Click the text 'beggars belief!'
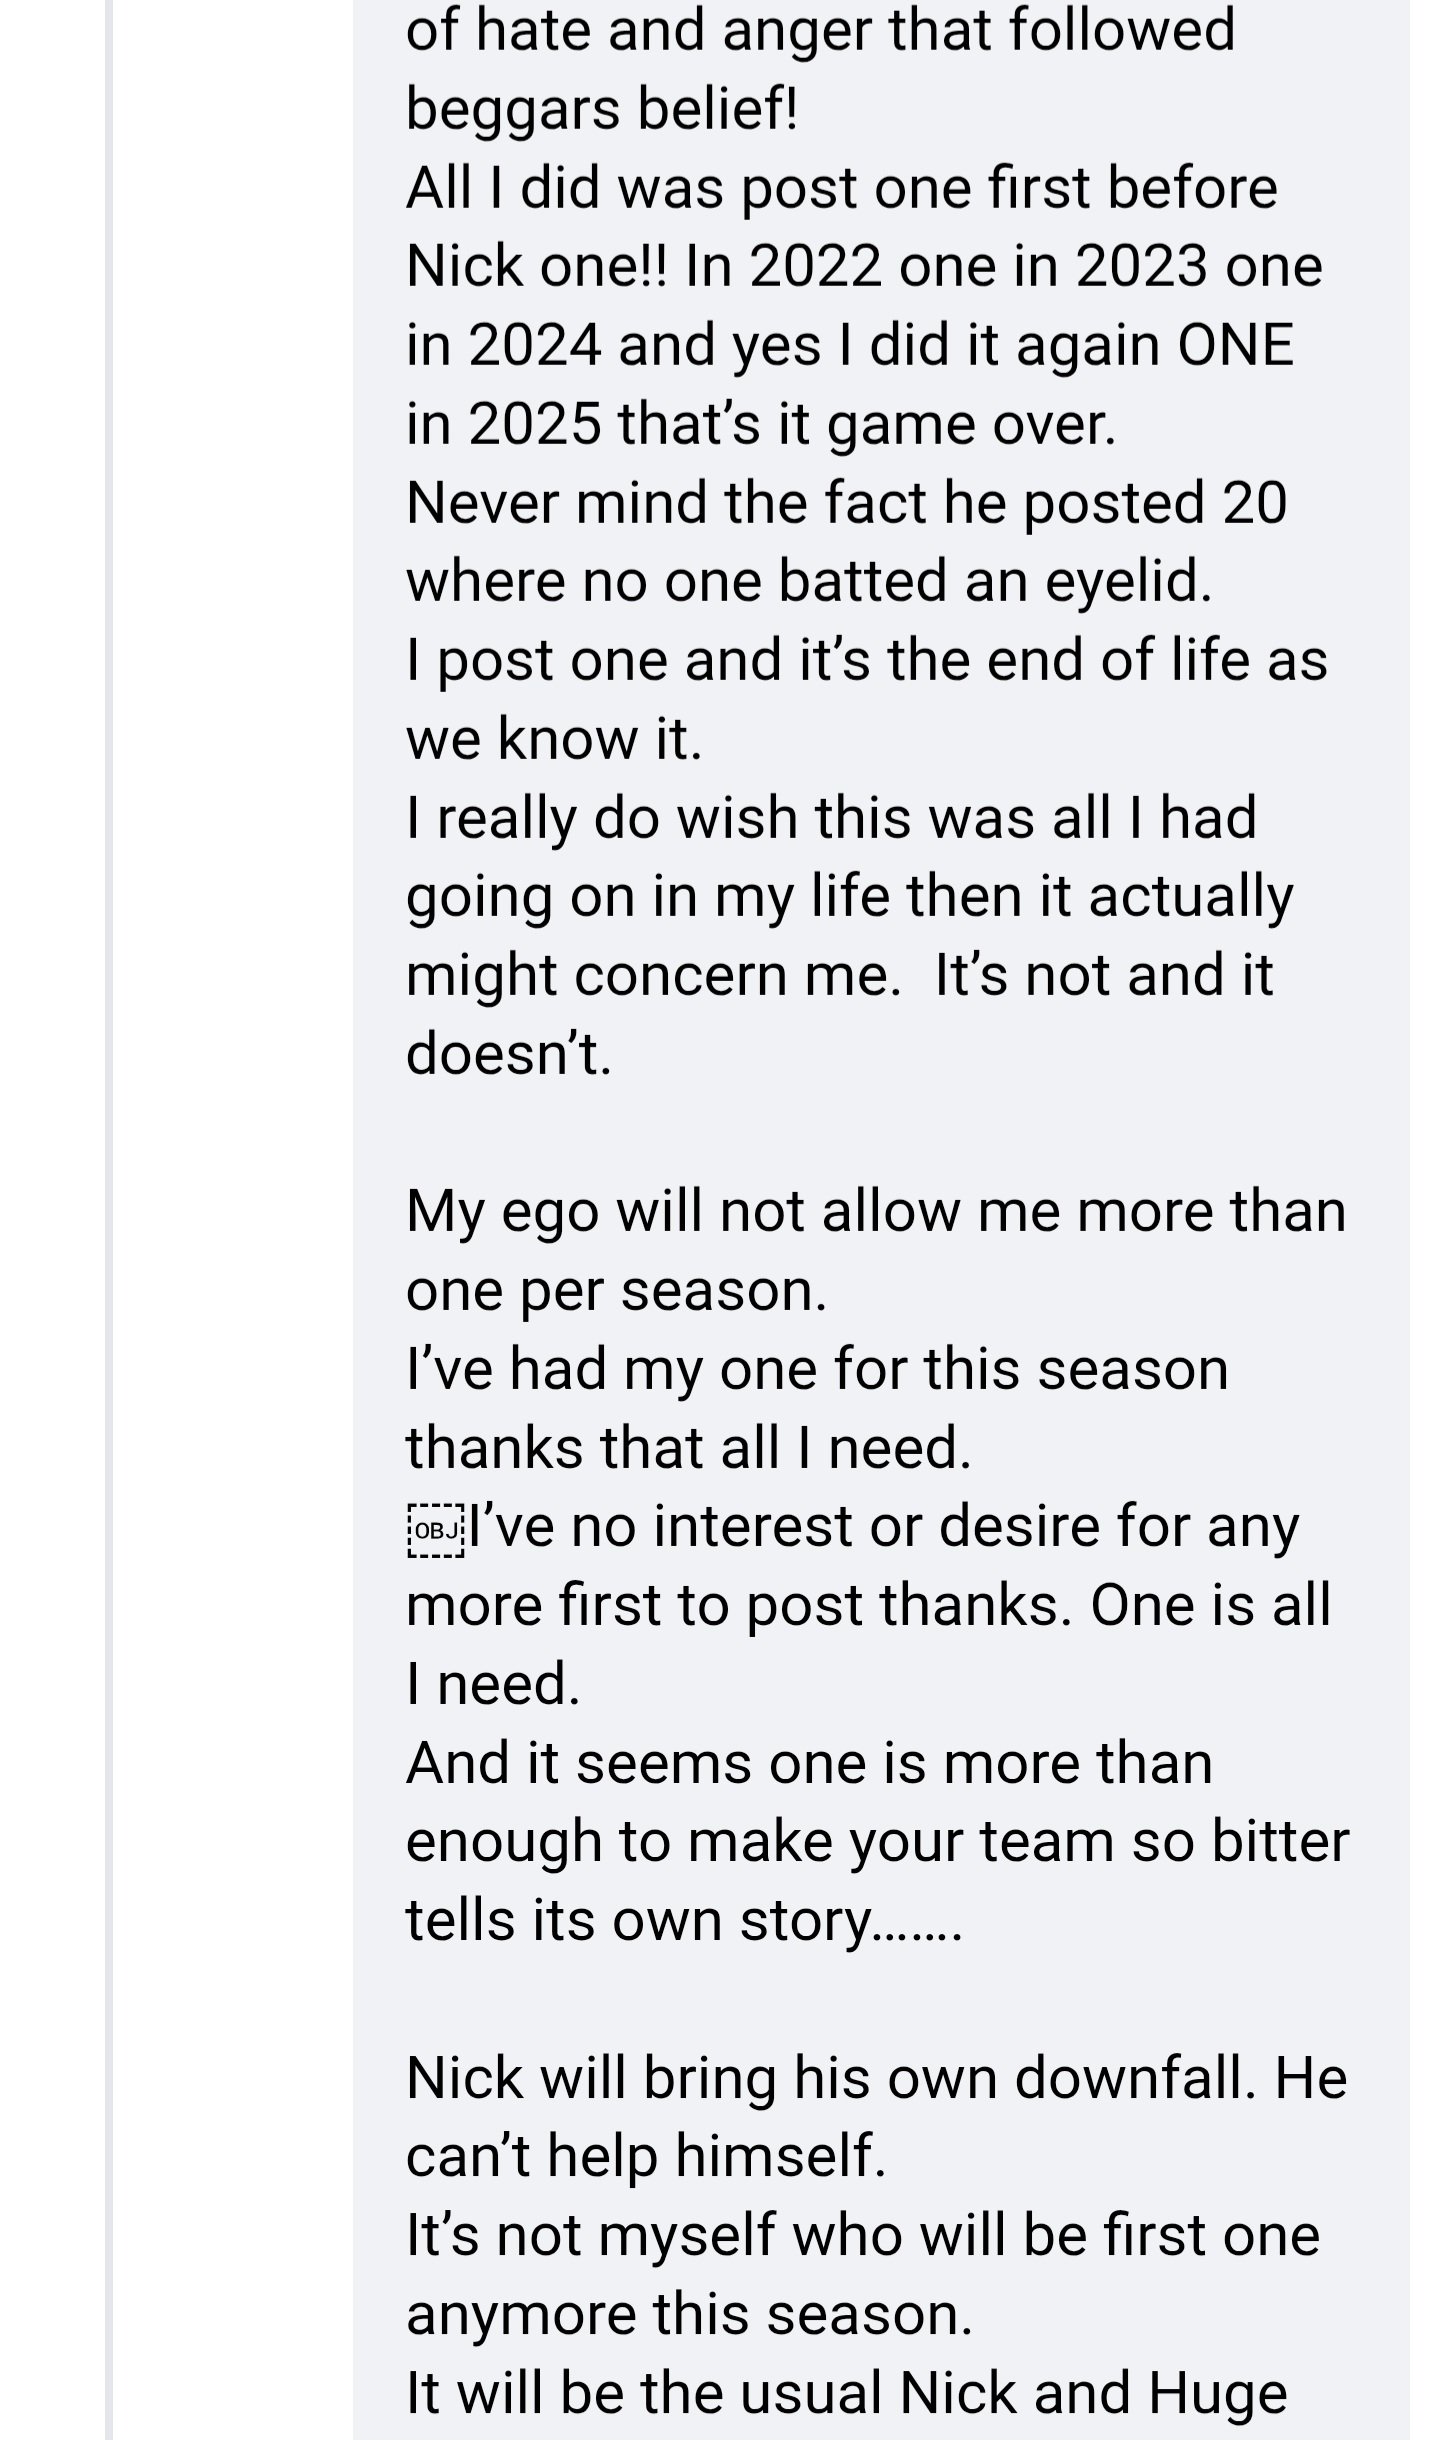 pyautogui.click(x=602, y=108)
